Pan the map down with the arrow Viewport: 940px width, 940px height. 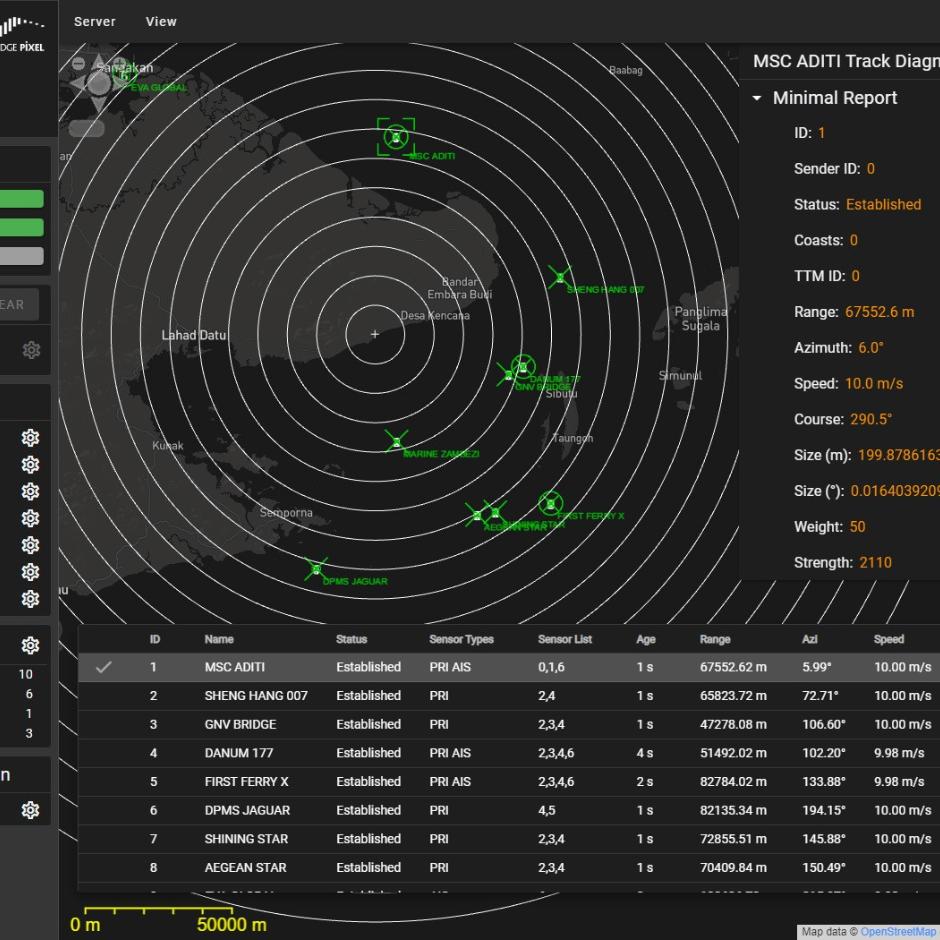pyautogui.click(x=99, y=106)
